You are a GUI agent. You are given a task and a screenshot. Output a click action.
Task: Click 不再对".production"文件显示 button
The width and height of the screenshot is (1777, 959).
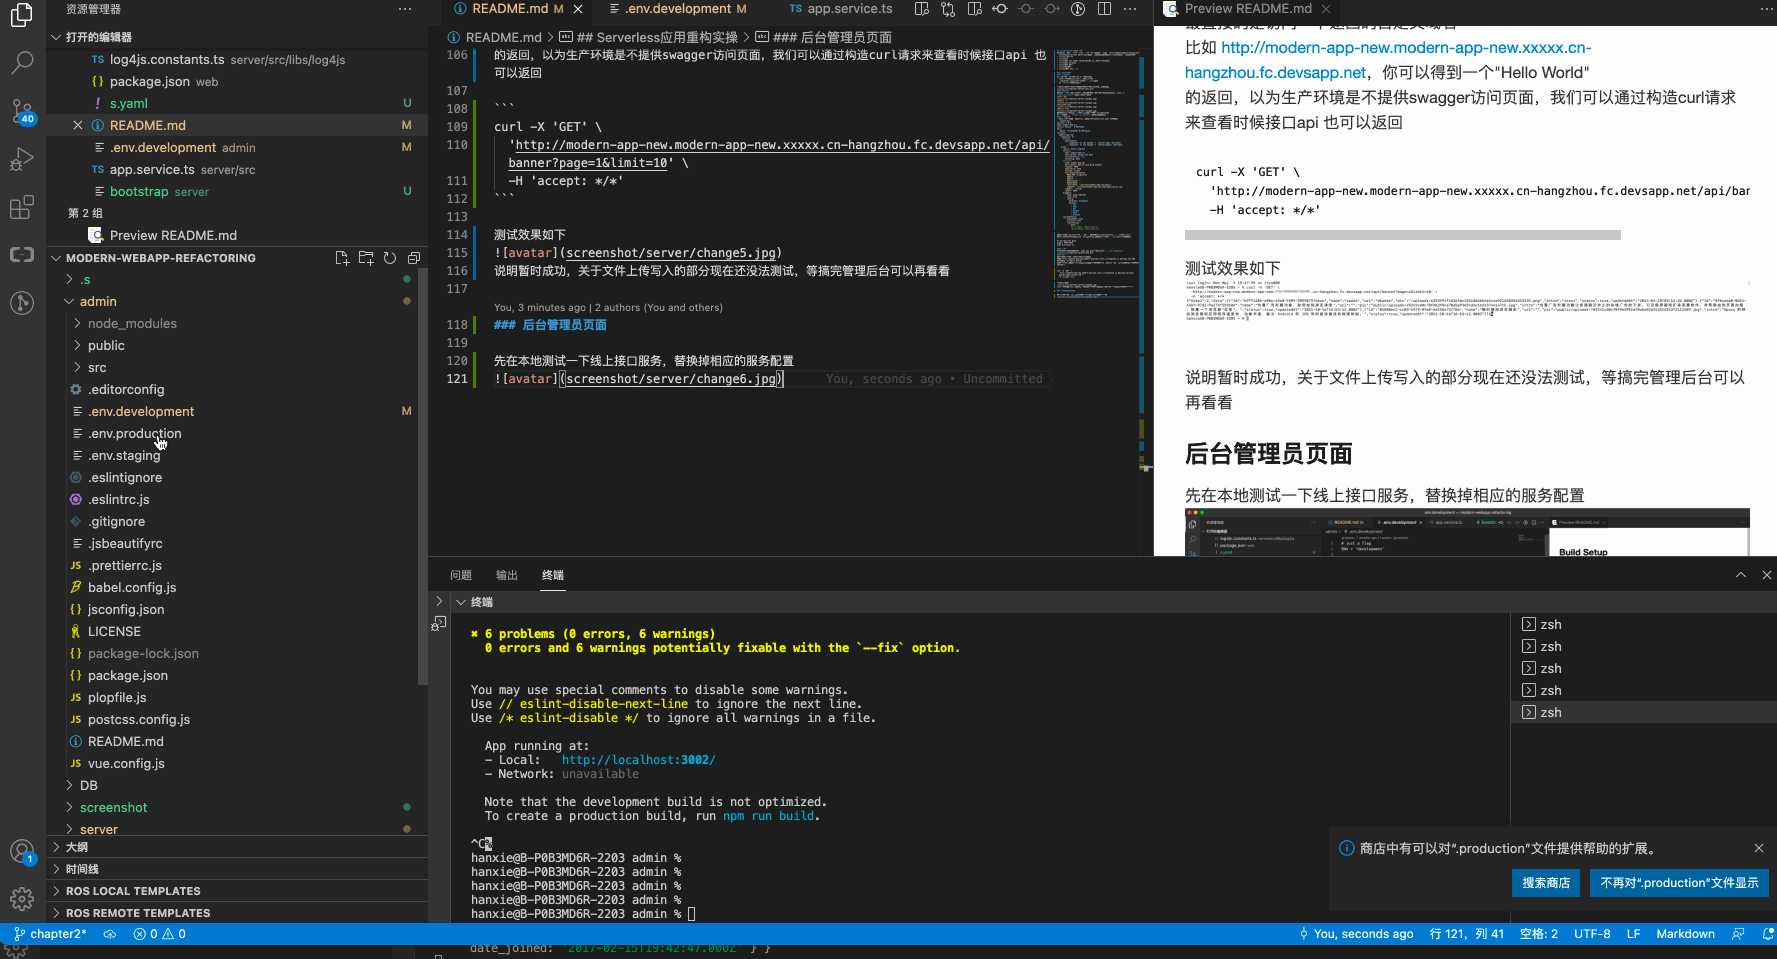click(1679, 883)
